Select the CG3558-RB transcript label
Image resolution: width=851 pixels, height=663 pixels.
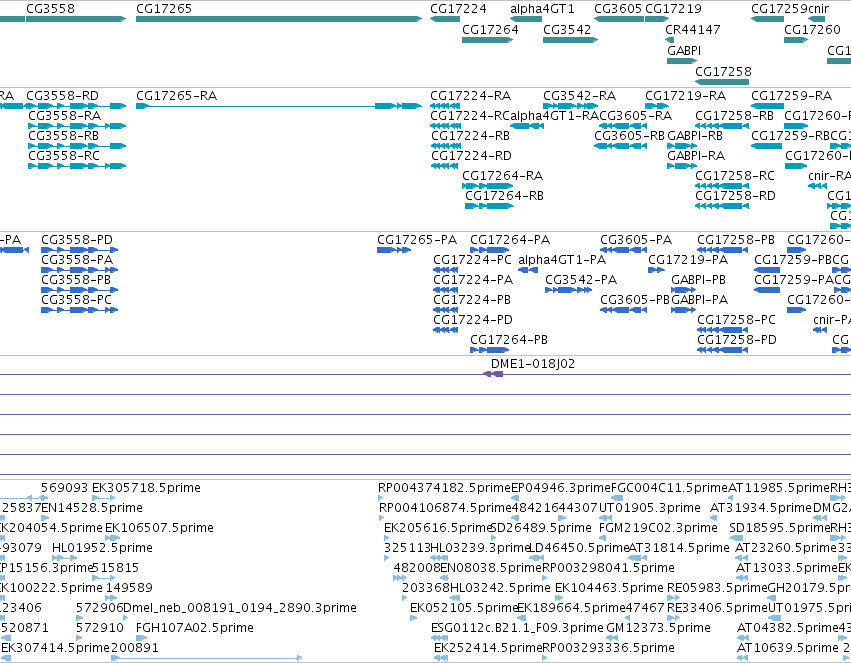(x=63, y=136)
